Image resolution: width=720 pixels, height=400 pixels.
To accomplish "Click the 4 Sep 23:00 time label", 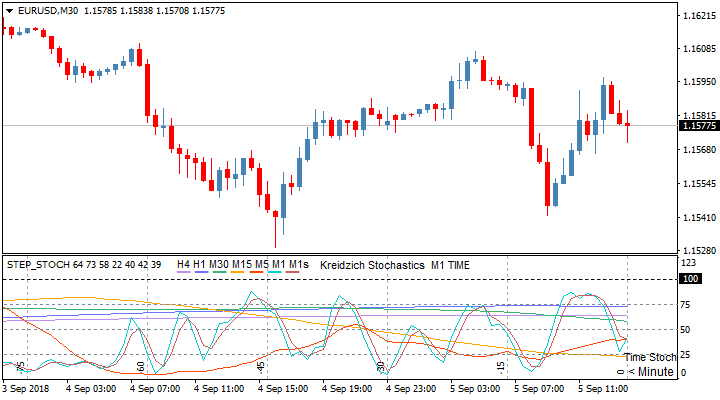I will 411,389.
